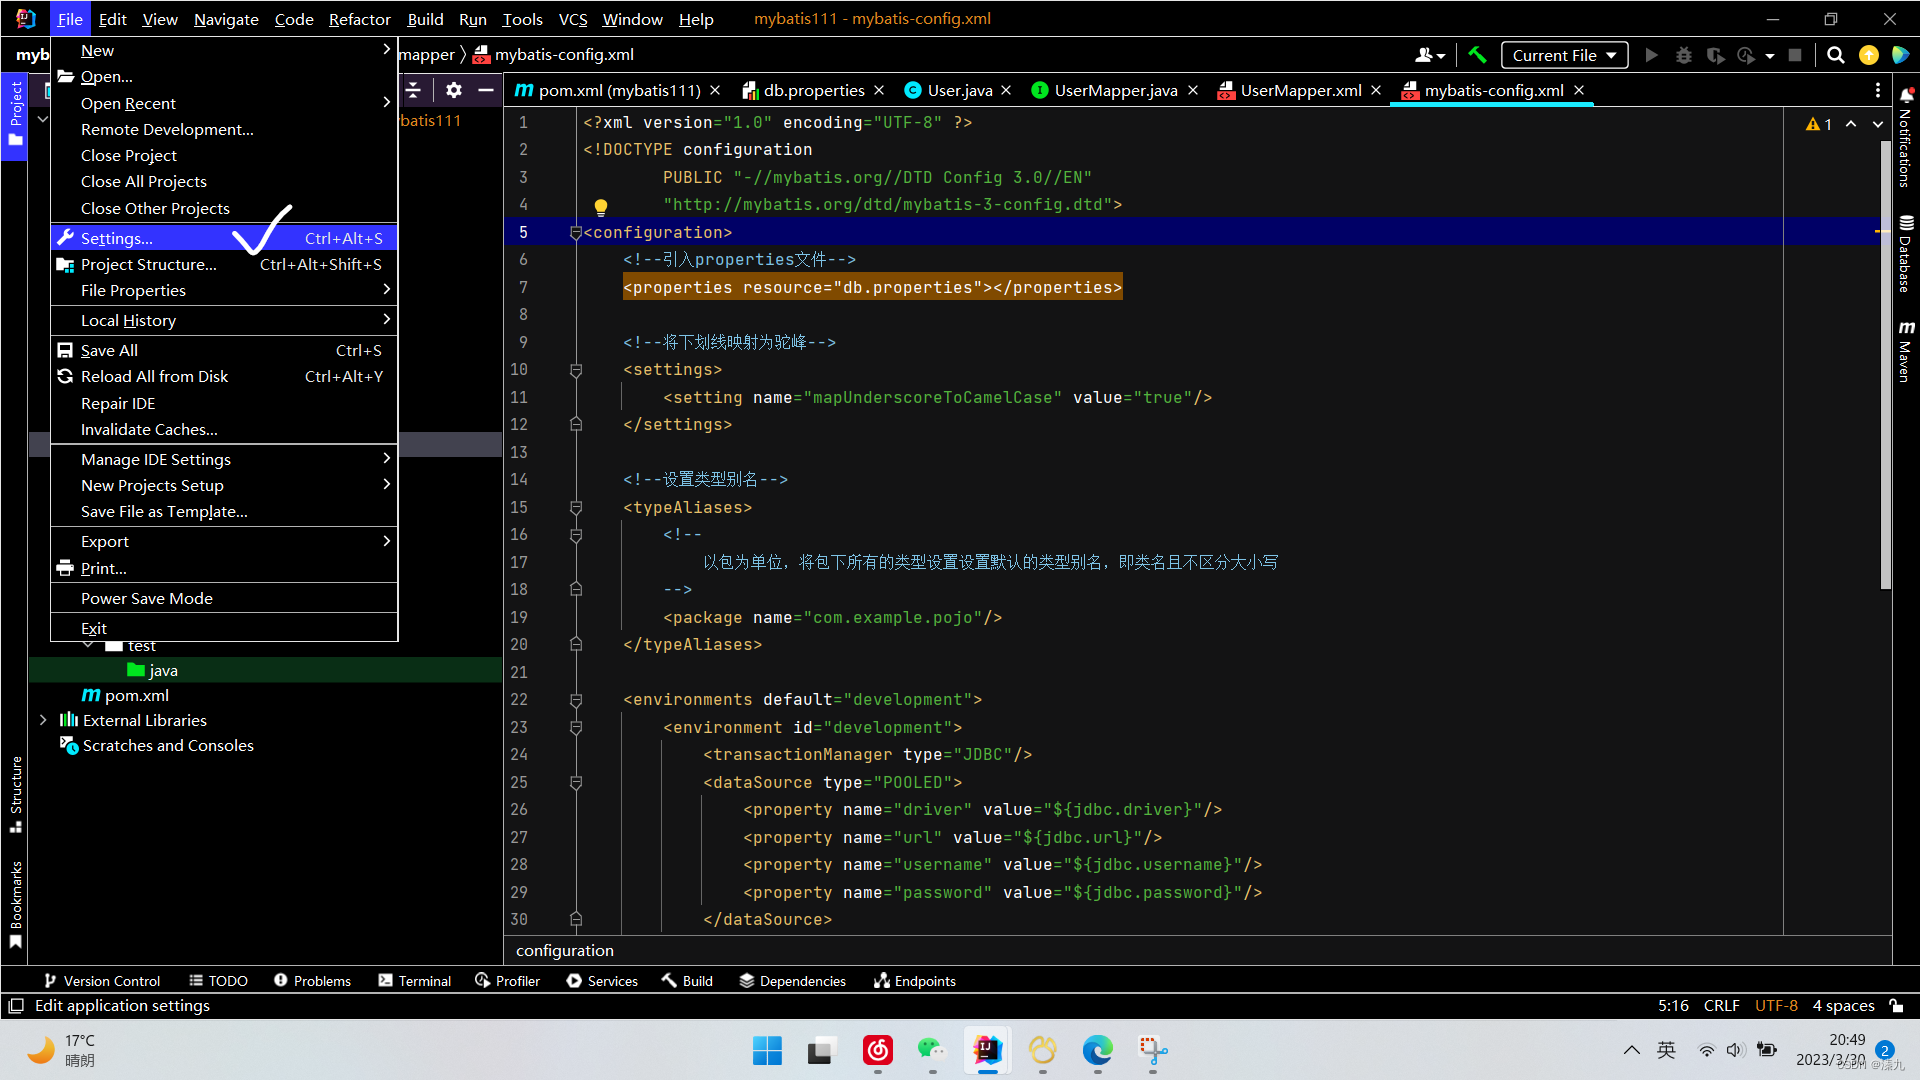Click the Build project hammer icon
1920x1080 pixels.
[1477, 55]
